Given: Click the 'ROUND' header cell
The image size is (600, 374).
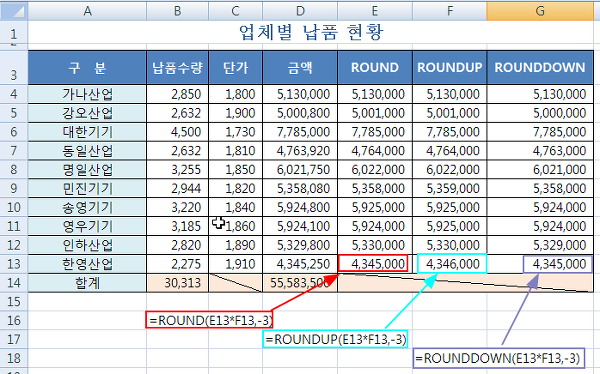Looking at the screenshot, I should point(375,67).
